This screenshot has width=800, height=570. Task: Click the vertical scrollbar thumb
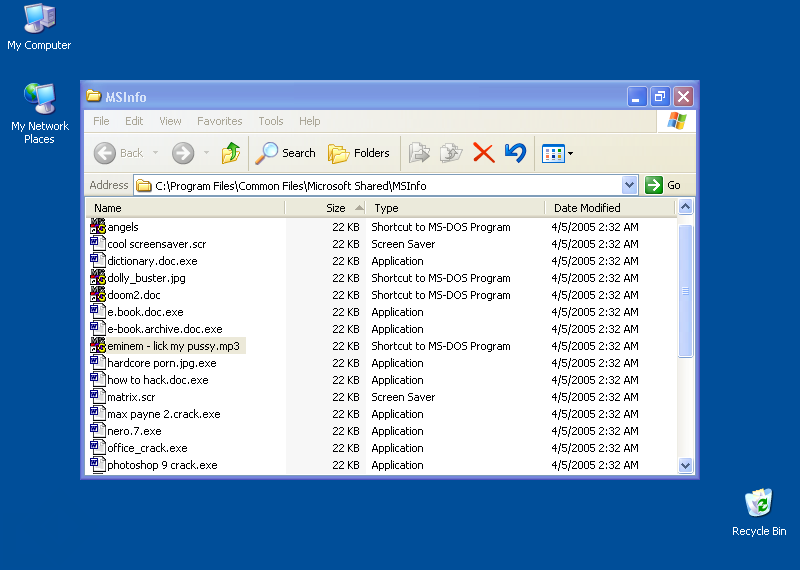pyautogui.click(x=685, y=291)
